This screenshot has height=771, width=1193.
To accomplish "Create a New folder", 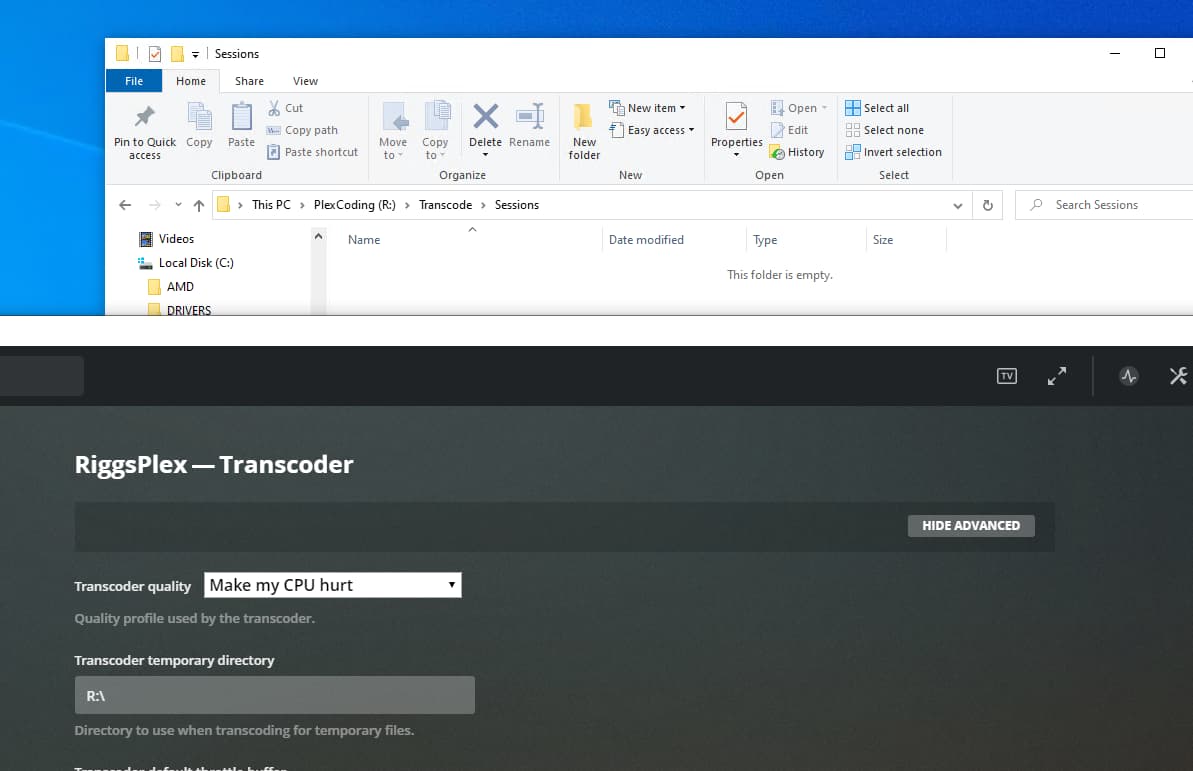I will (584, 131).
